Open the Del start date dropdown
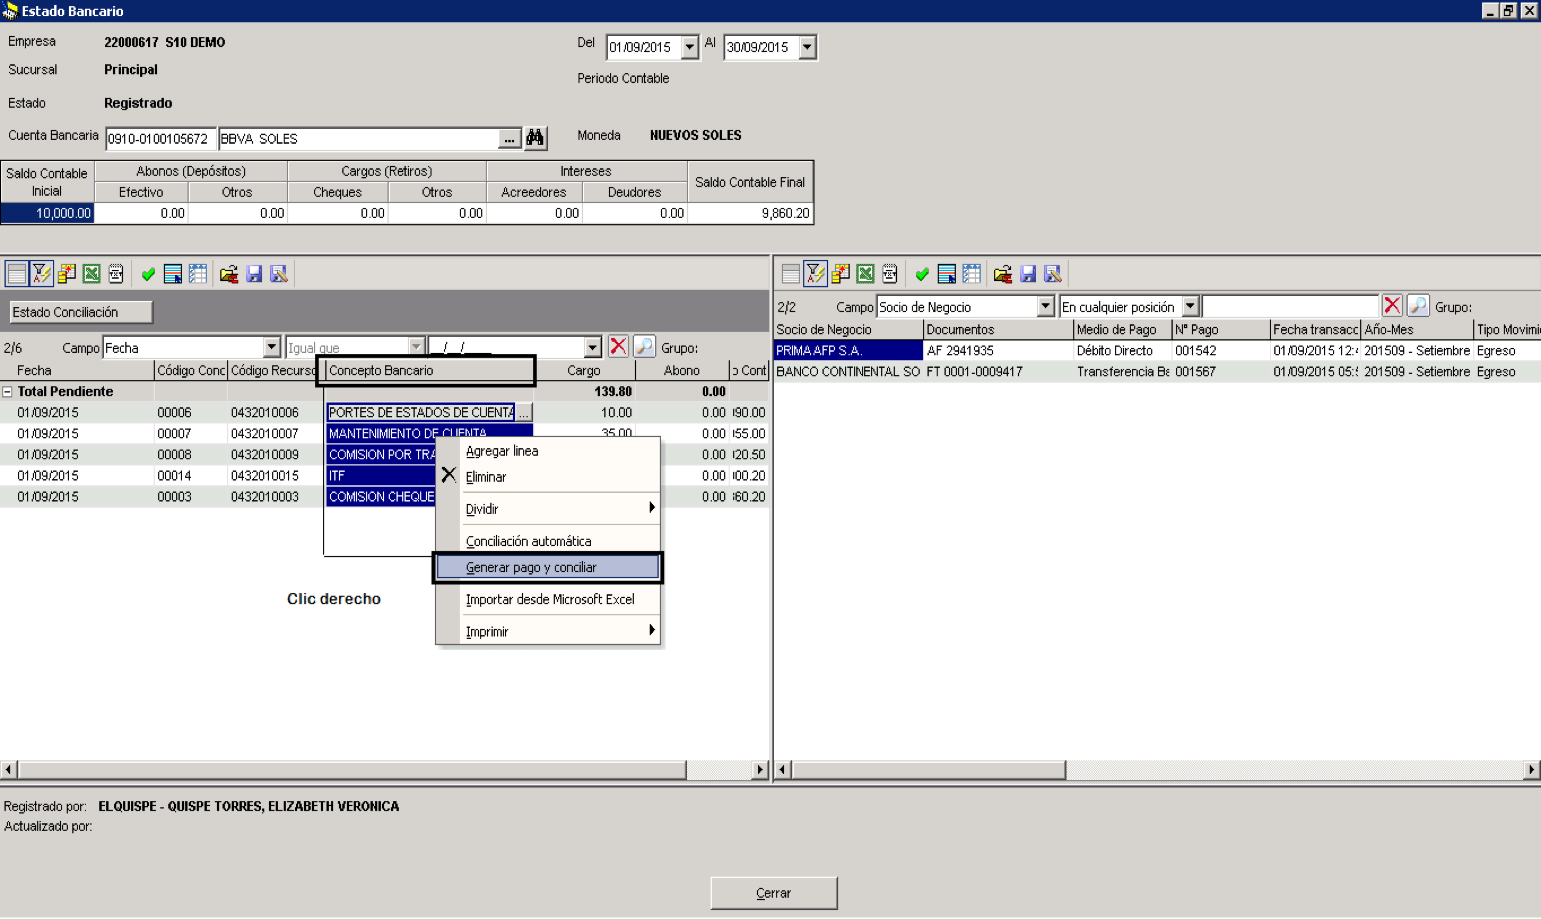1541x920 pixels. pyautogui.click(x=690, y=47)
